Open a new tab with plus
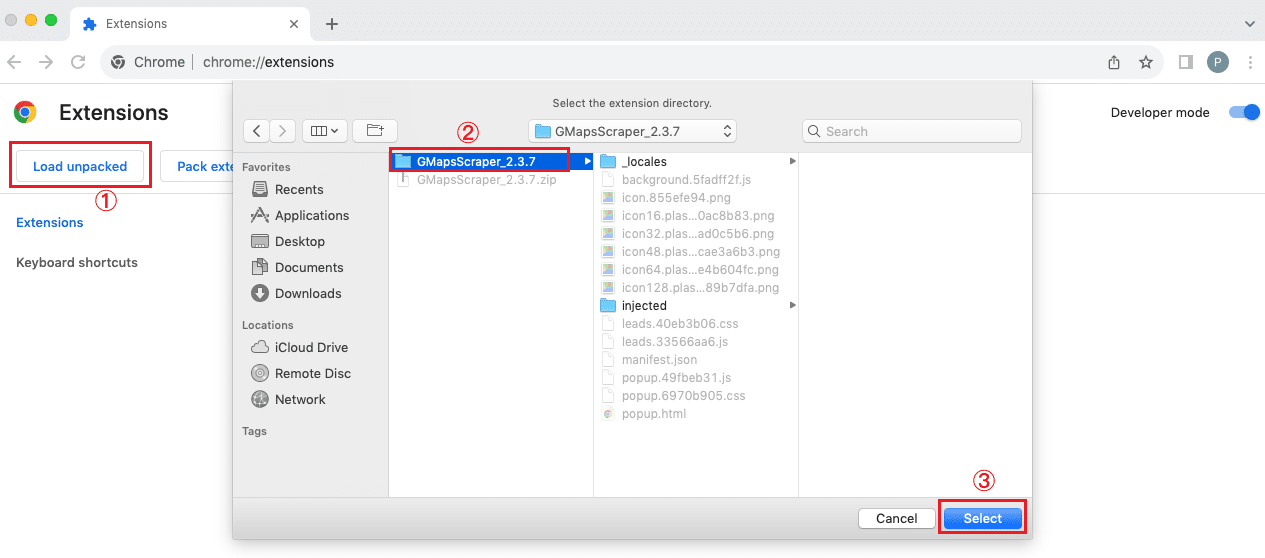1265x558 pixels. click(x=332, y=24)
